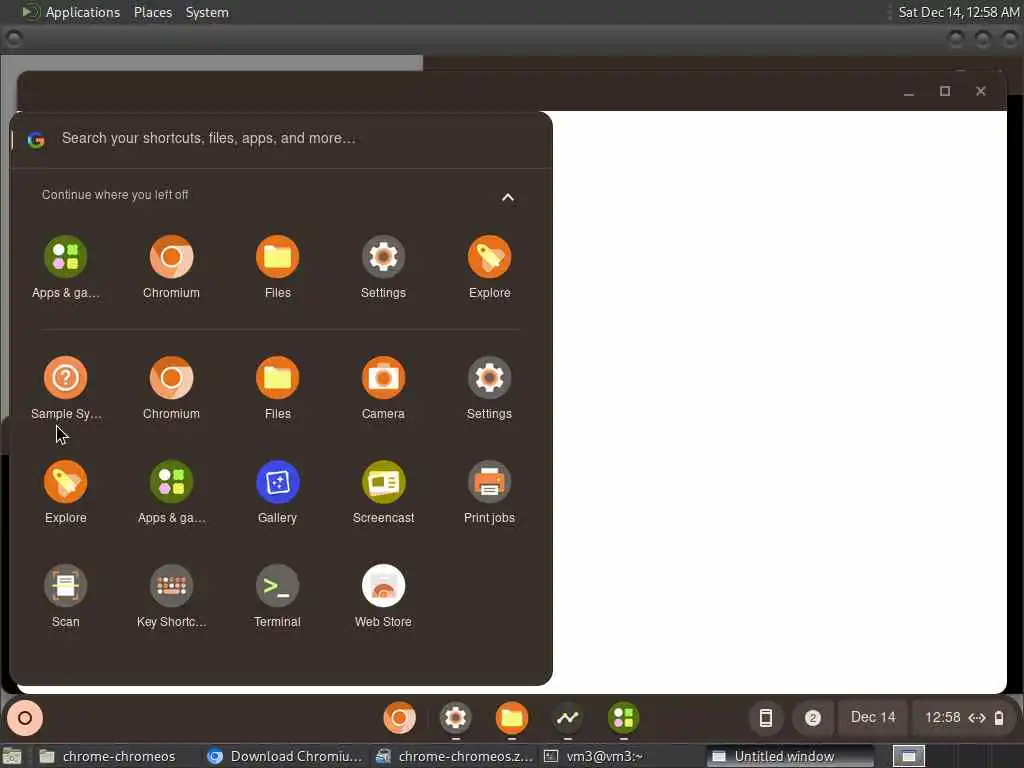Open the Places menu
This screenshot has height=768, width=1024.
(153, 12)
